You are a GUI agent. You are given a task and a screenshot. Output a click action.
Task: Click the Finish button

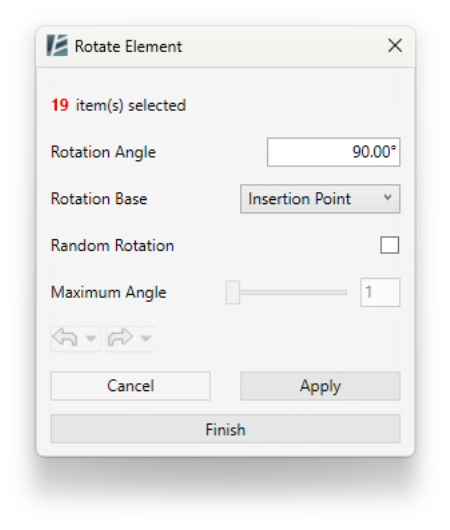[225, 429]
